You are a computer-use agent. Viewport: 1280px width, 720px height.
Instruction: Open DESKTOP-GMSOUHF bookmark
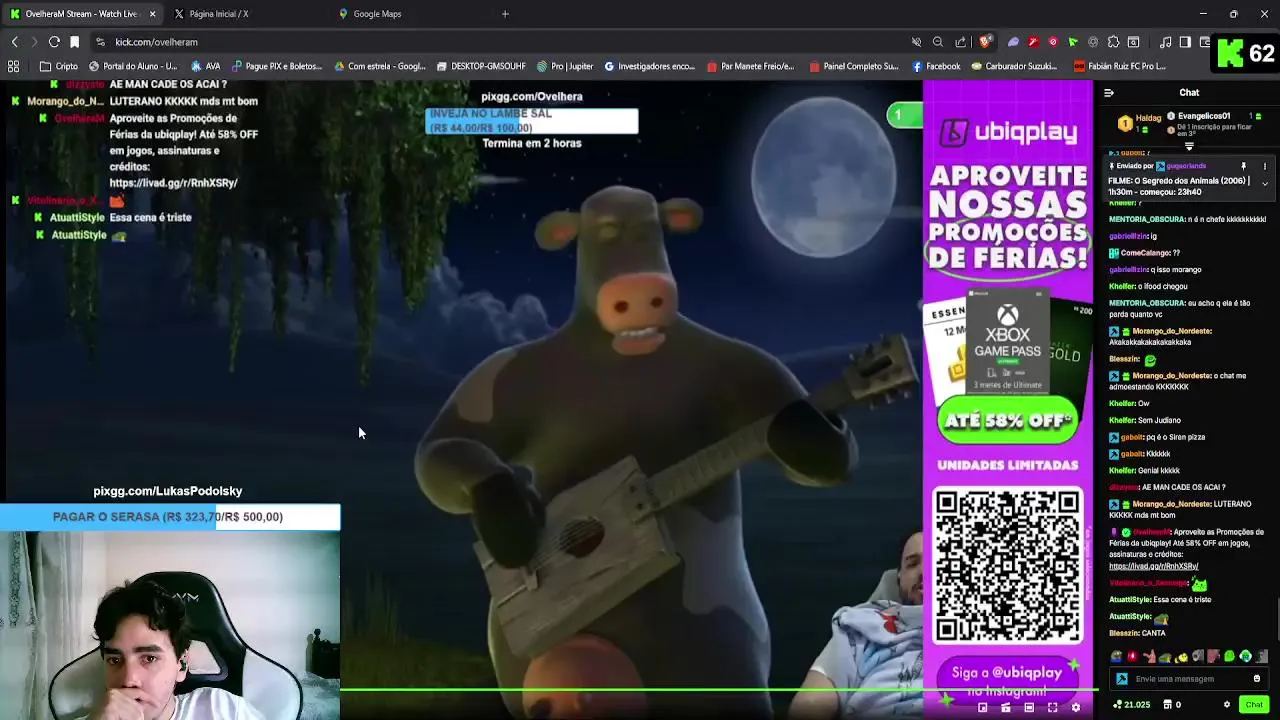tap(481, 66)
